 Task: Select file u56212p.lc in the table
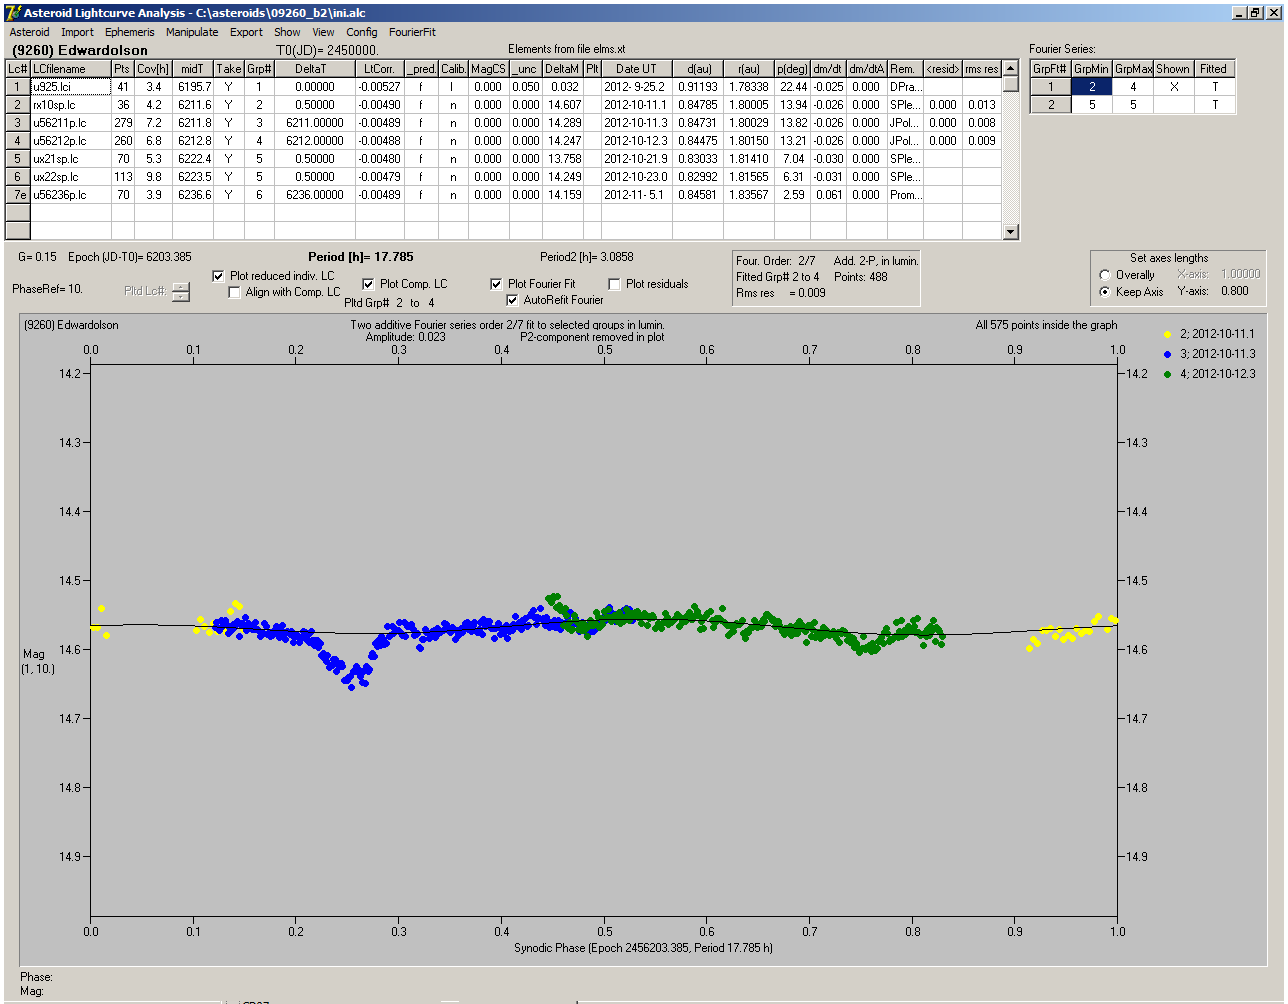tap(70, 141)
